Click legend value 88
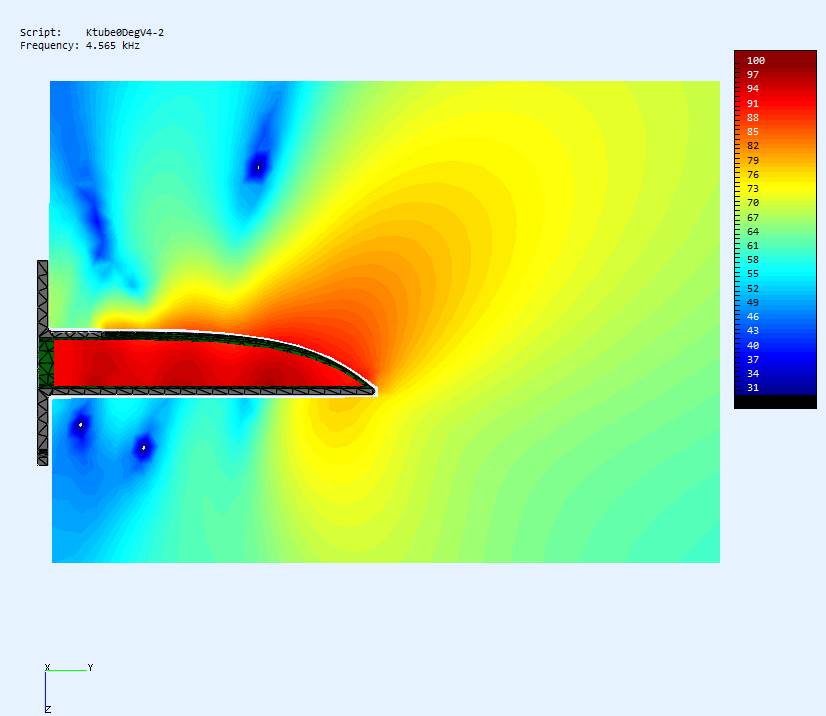The image size is (826, 716). pyautogui.click(x=753, y=118)
